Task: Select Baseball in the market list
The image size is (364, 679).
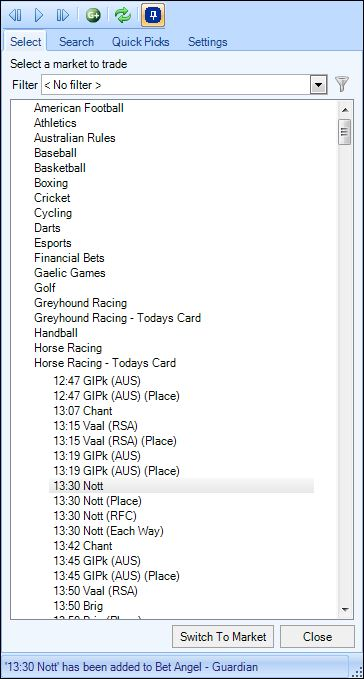Action: tap(55, 153)
